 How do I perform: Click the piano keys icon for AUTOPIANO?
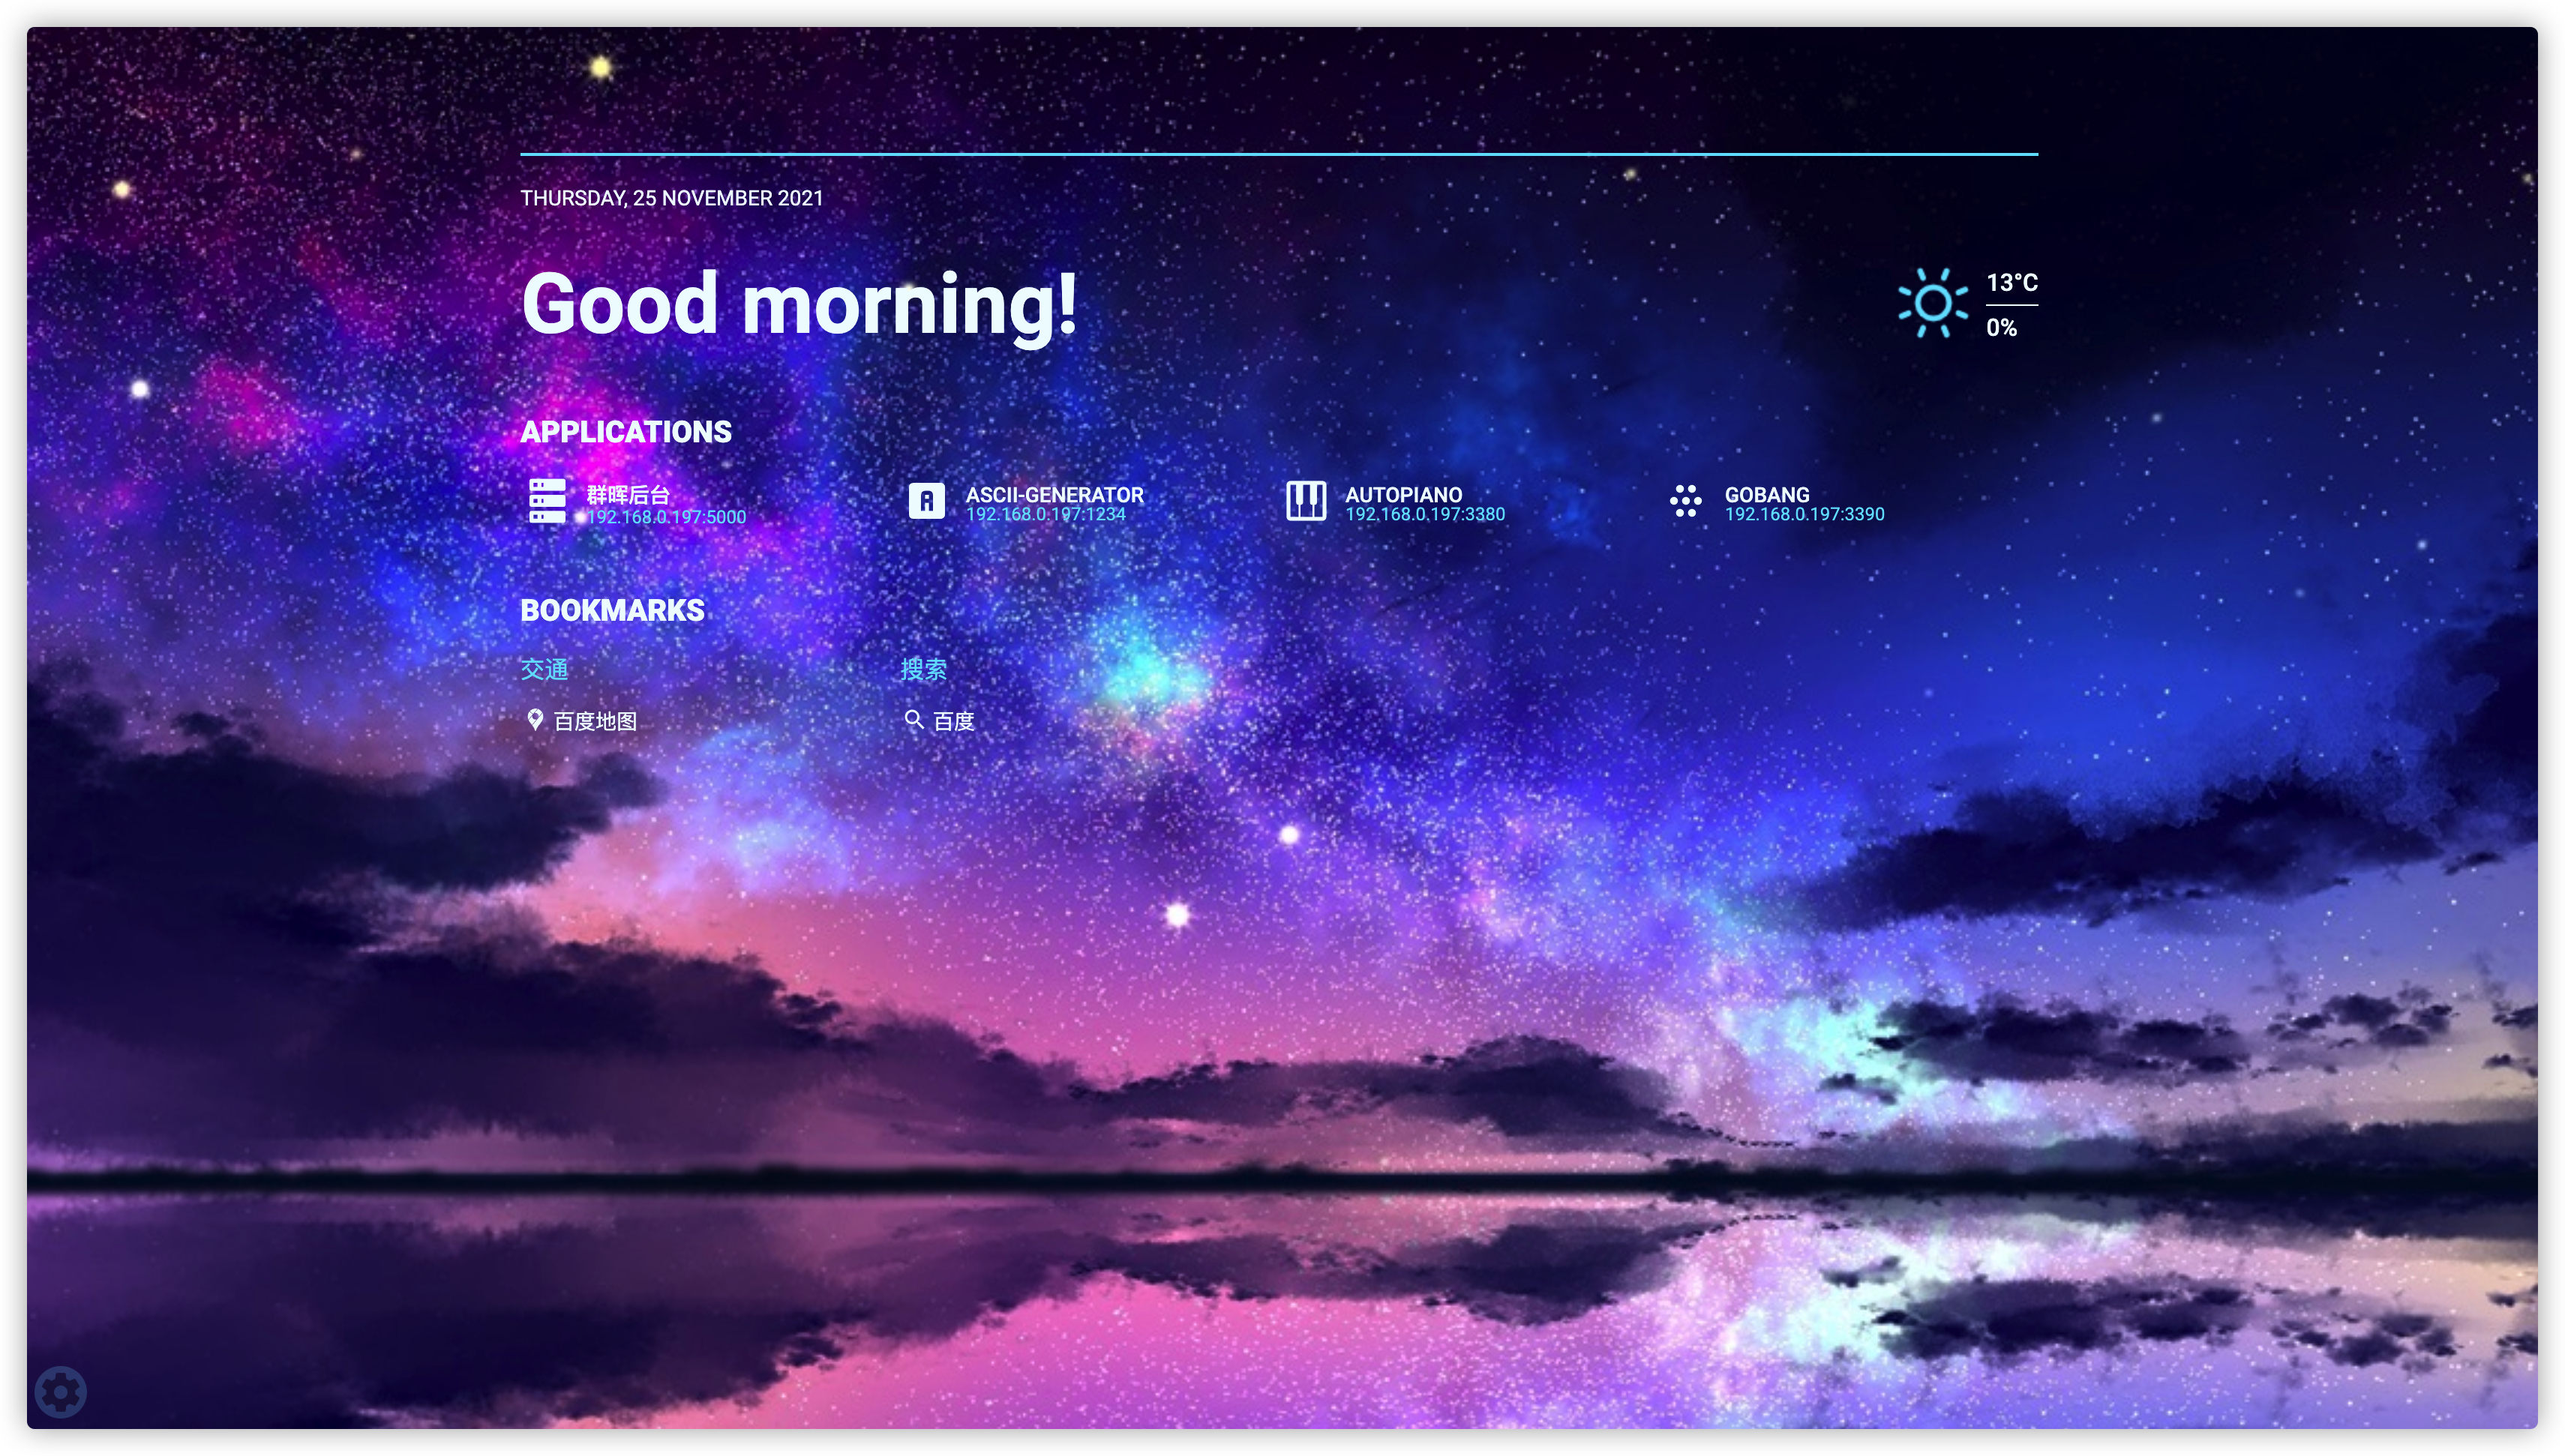pos(1305,500)
